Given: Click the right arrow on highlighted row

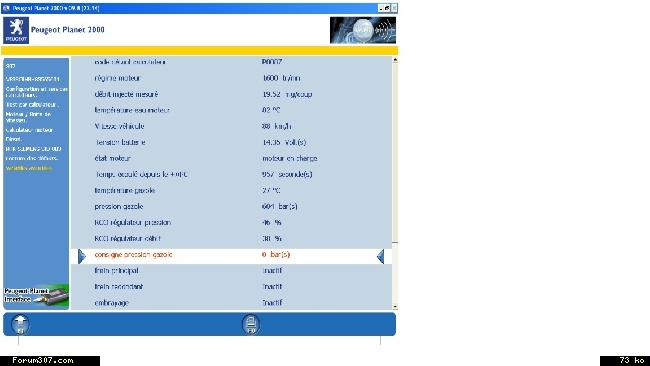Looking at the screenshot, I should (82, 256).
